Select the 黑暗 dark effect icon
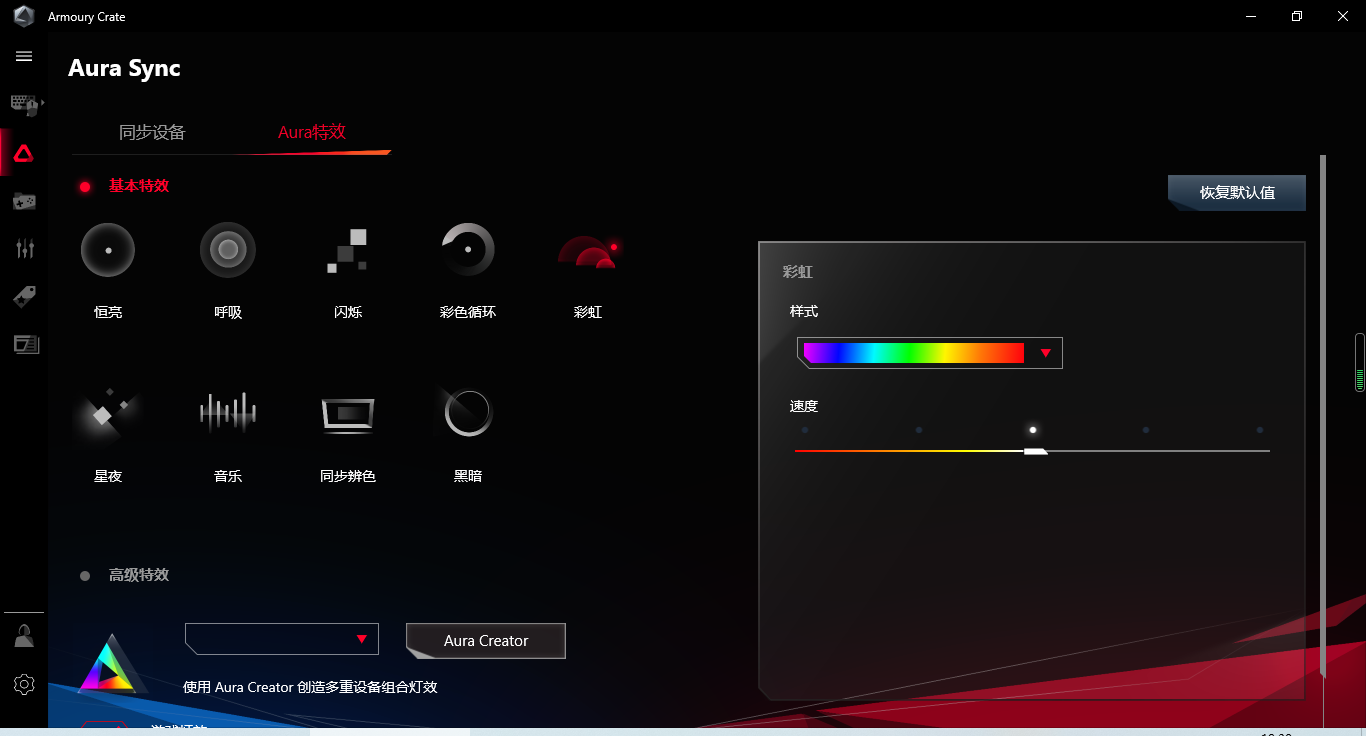This screenshot has width=1366, height=736. (x=468, y=412)
